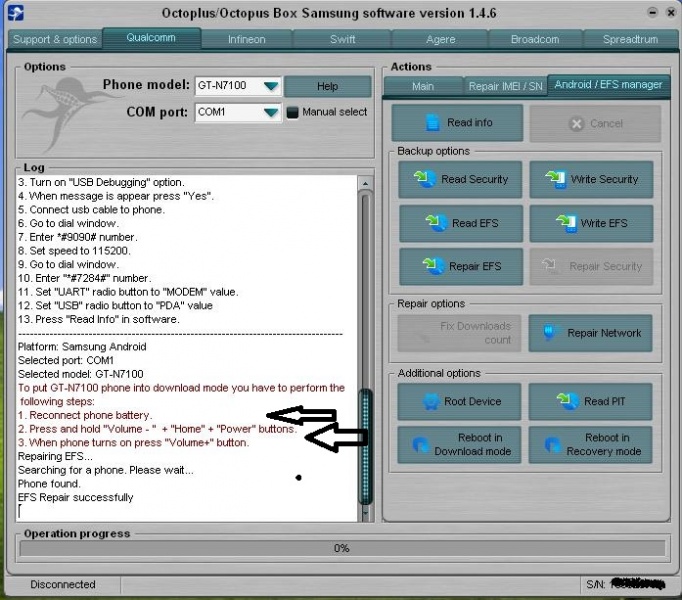682x600 pixels.
Task: Click the Repair Network button label
Action: [604, 333]
